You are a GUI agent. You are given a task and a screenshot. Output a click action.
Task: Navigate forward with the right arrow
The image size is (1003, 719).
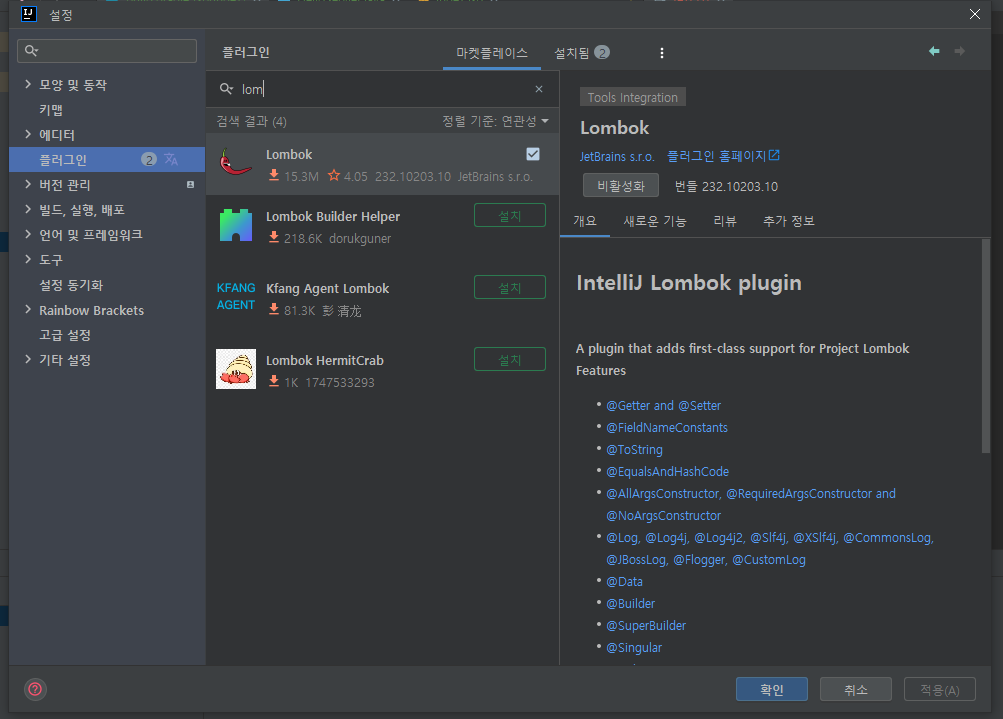click(960, 51)
